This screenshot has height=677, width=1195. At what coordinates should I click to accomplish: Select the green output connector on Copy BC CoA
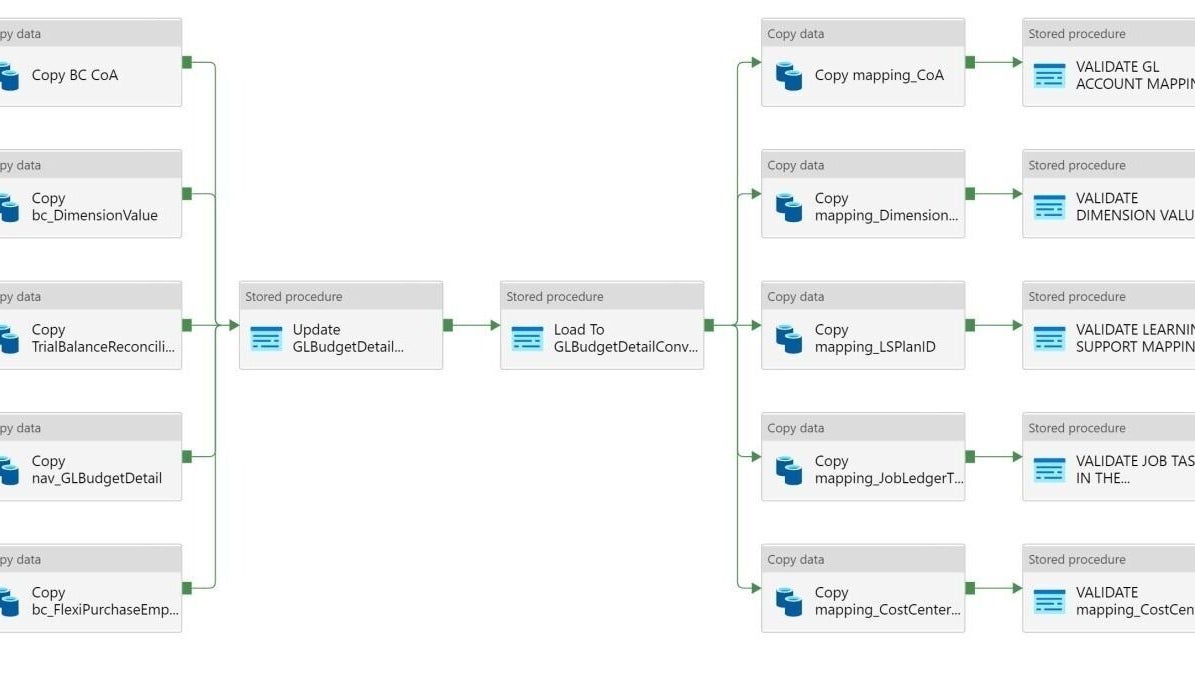click(x=186, y=64)
